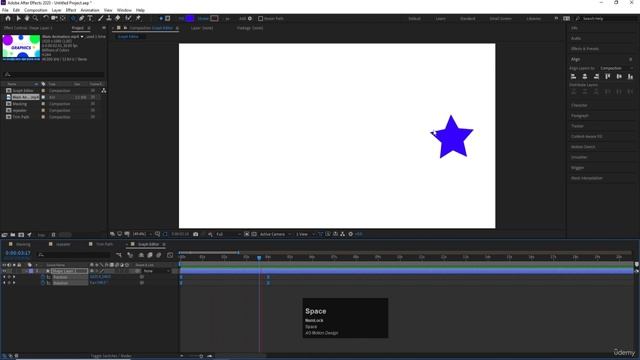Open Graph Editor icon in timeline
Viewport: 640px width, 360px height.
[x=170, y=255]
